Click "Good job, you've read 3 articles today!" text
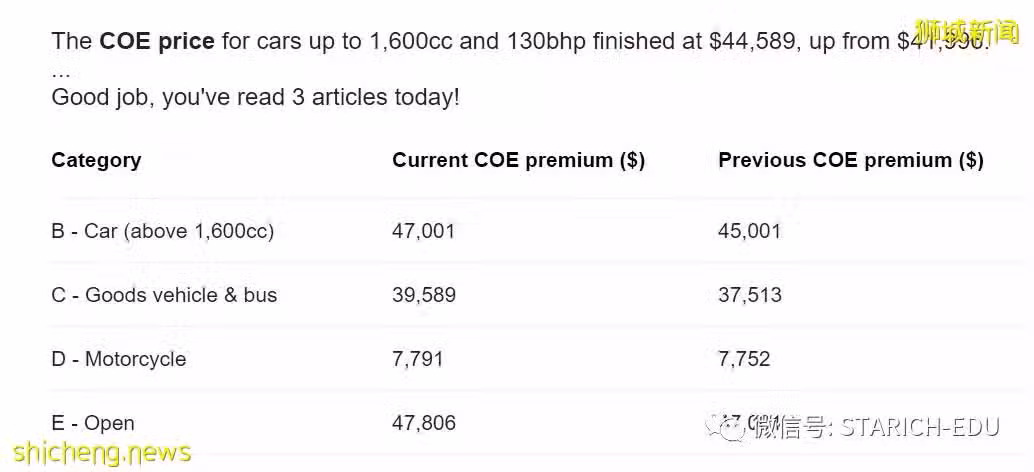The height and width of the screenshot is (472, 1034). [x=255, y=98]
